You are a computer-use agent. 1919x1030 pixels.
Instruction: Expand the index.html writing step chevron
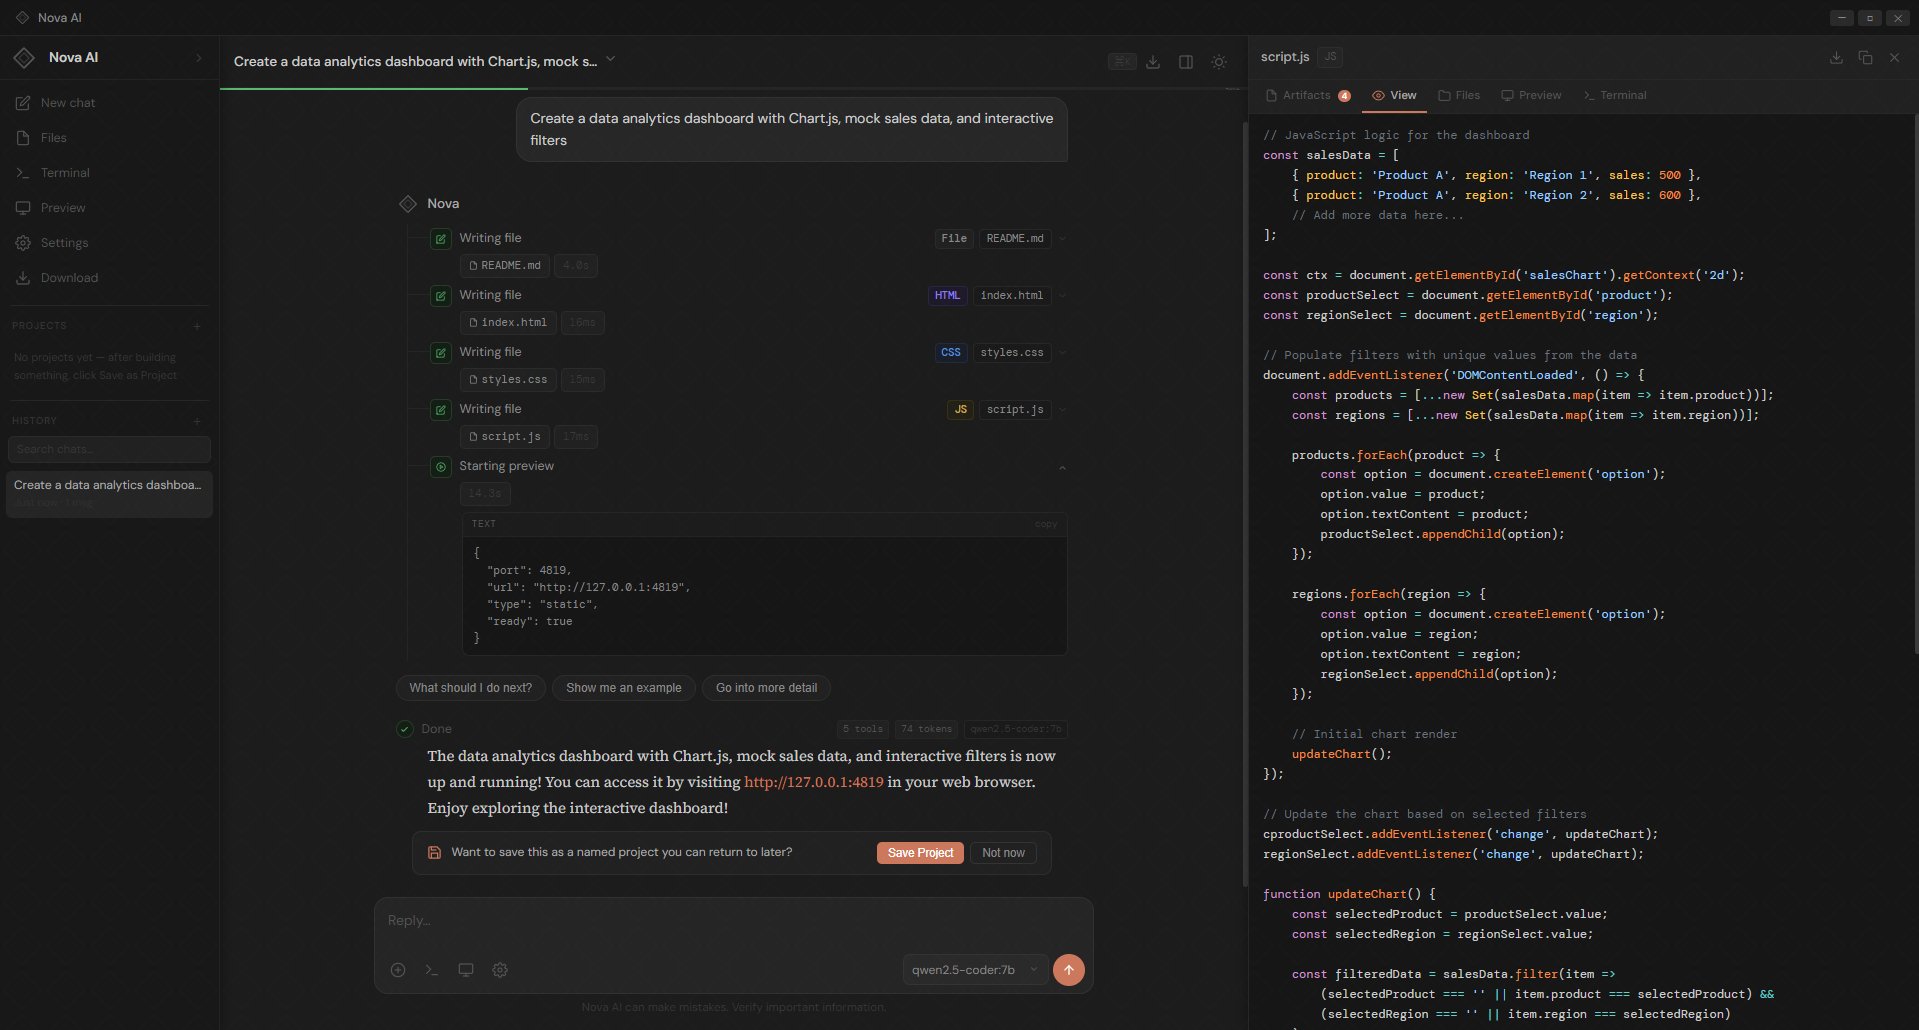pyautogui.click(x=1062, y=295)
